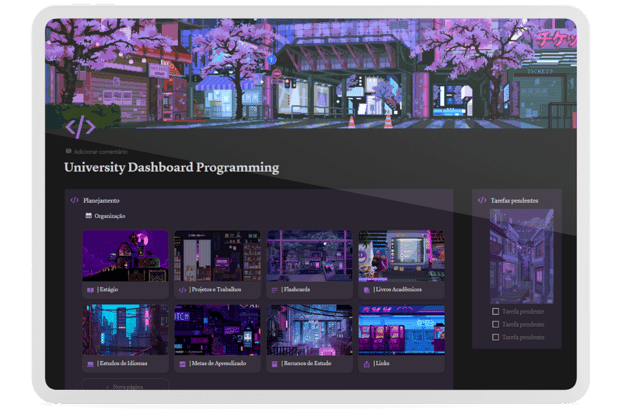Click the alley image under Tarefas pendentes
The width and height of the screenshot is (621, 414).
522,256
